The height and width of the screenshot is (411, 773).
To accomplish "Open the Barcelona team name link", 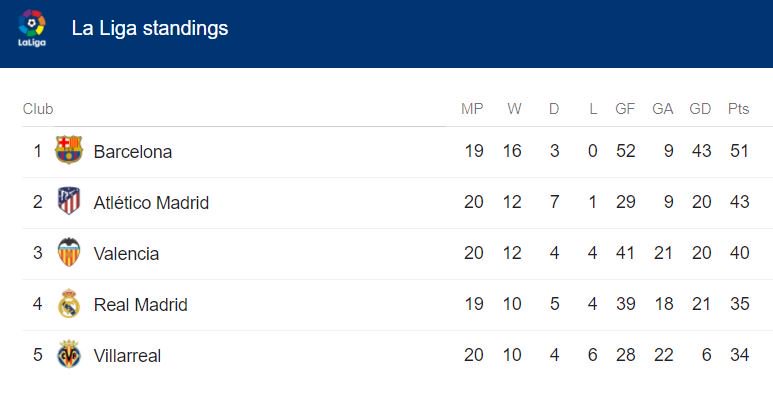I will [x=133, y=152].
